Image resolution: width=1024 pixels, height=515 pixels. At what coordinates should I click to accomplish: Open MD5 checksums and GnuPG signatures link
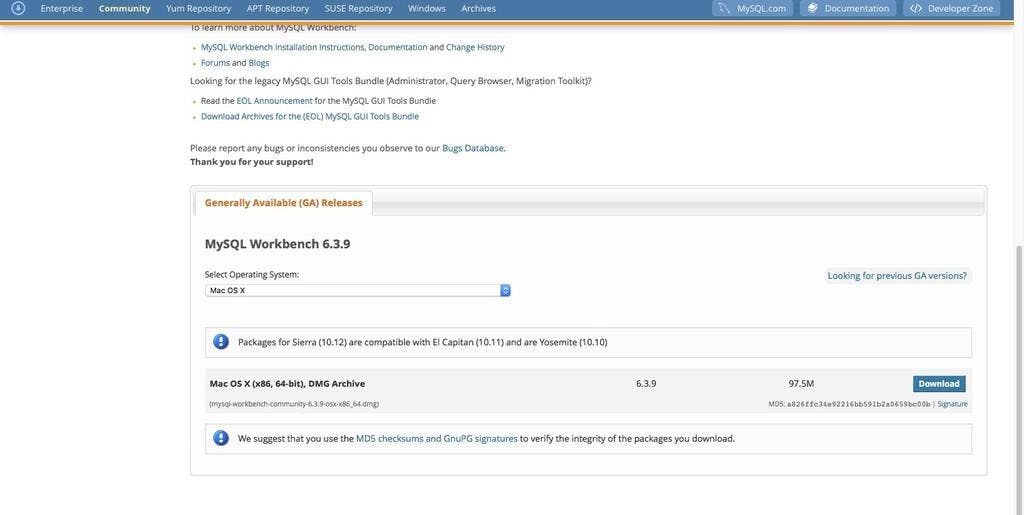point(437,439)
